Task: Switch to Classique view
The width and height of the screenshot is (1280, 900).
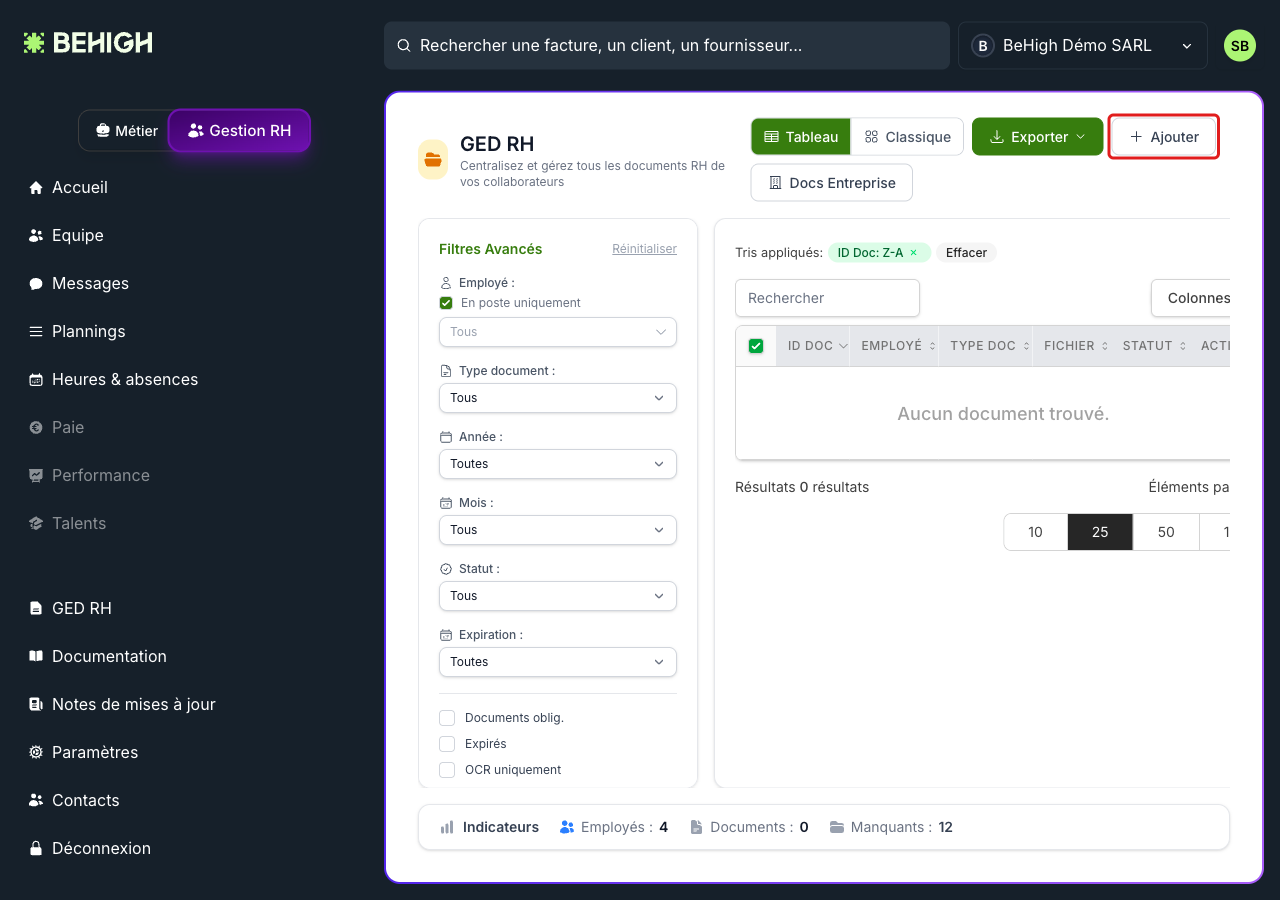Action: click(x=908, y=137)
